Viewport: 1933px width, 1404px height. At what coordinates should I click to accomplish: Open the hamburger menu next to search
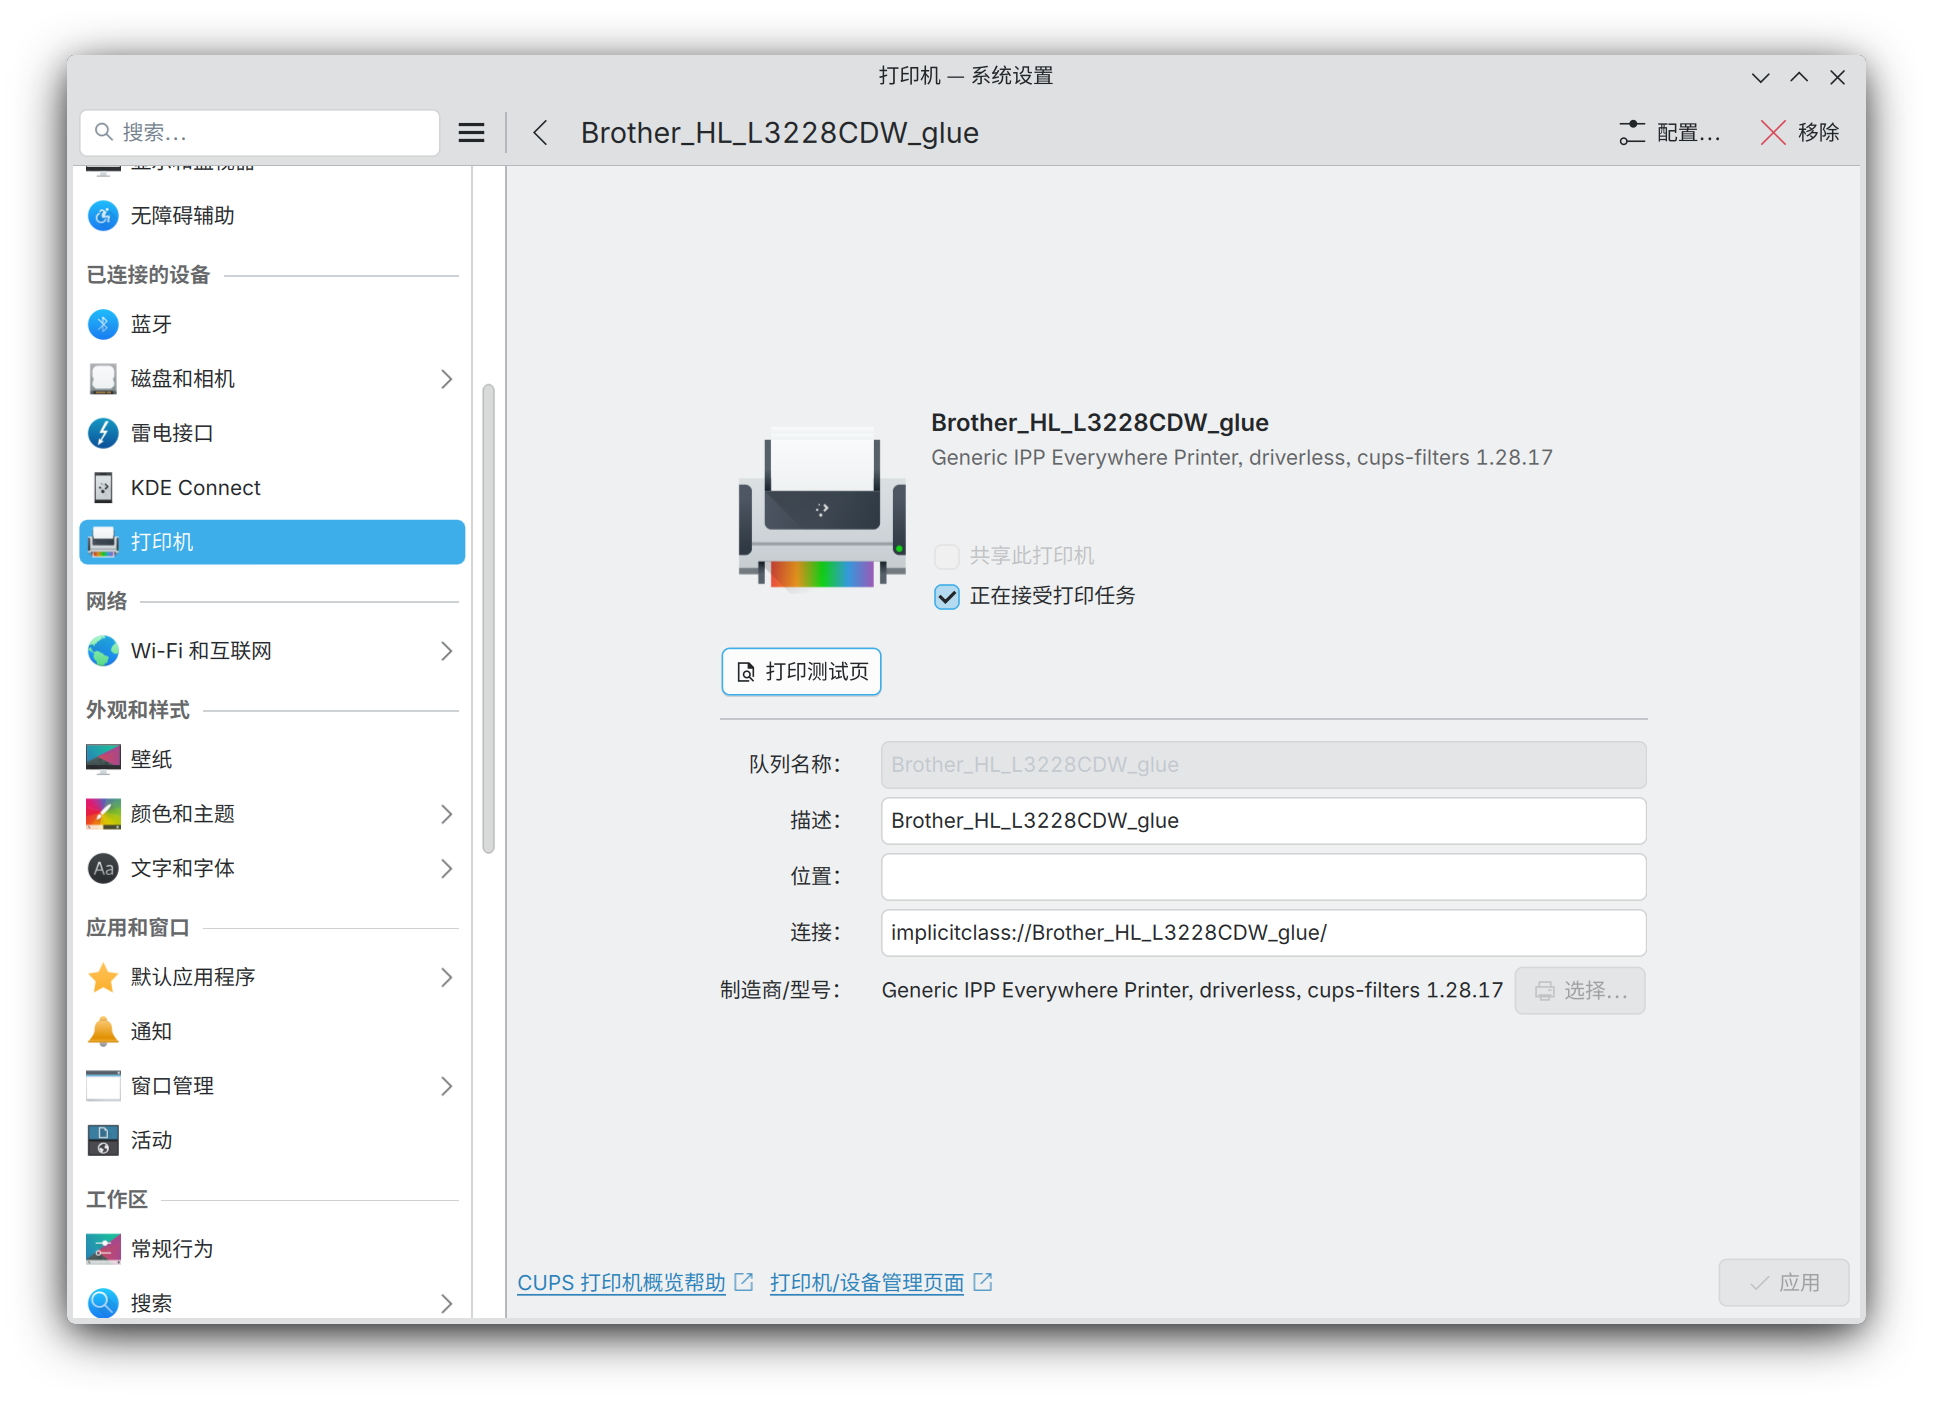pos(471,133)
